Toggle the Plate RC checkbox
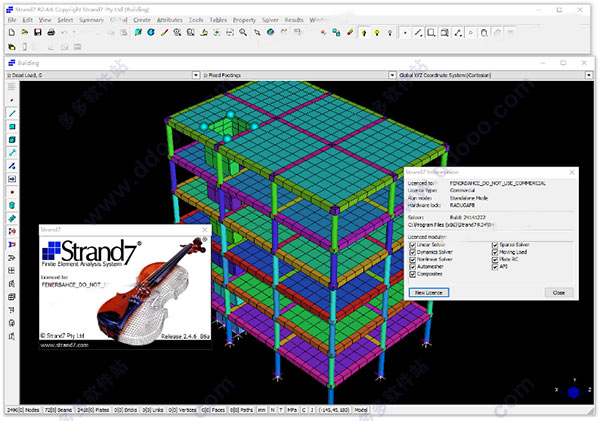The width and height of the screenshot is (600, 421). pos(495,259)
